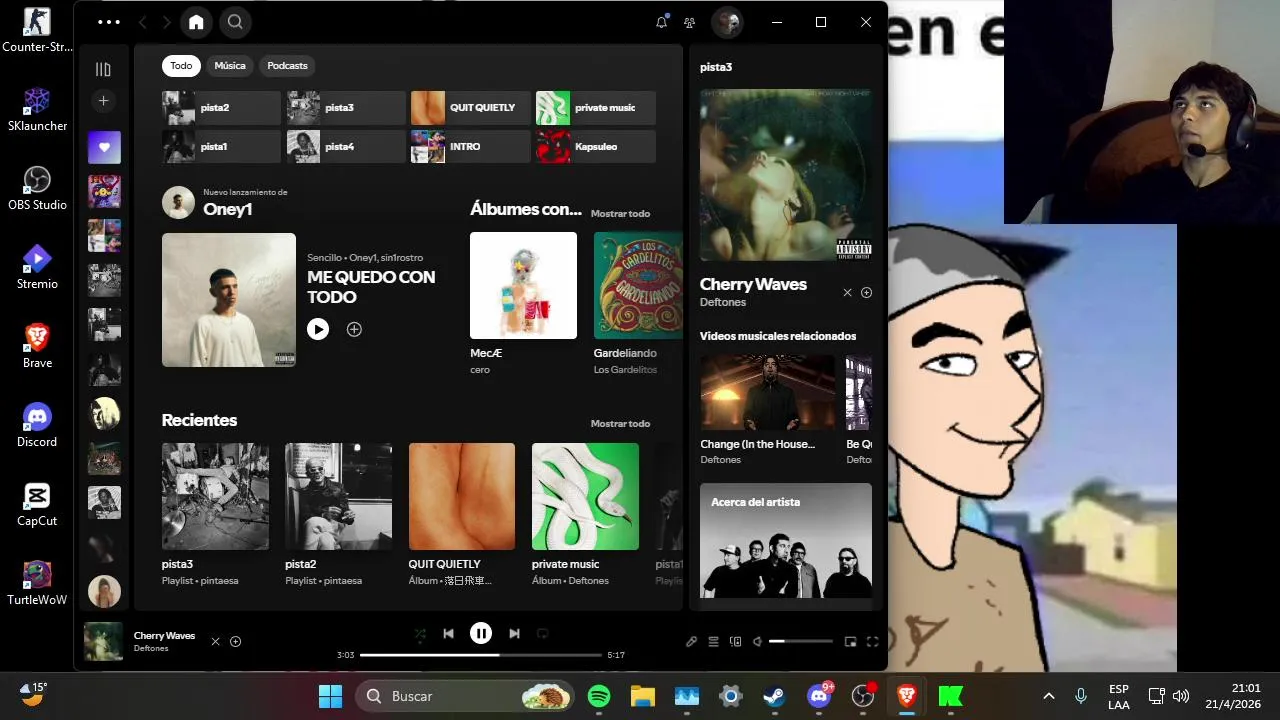
Task: Open the pista2 shortcut tile
Action: (221, 108)
